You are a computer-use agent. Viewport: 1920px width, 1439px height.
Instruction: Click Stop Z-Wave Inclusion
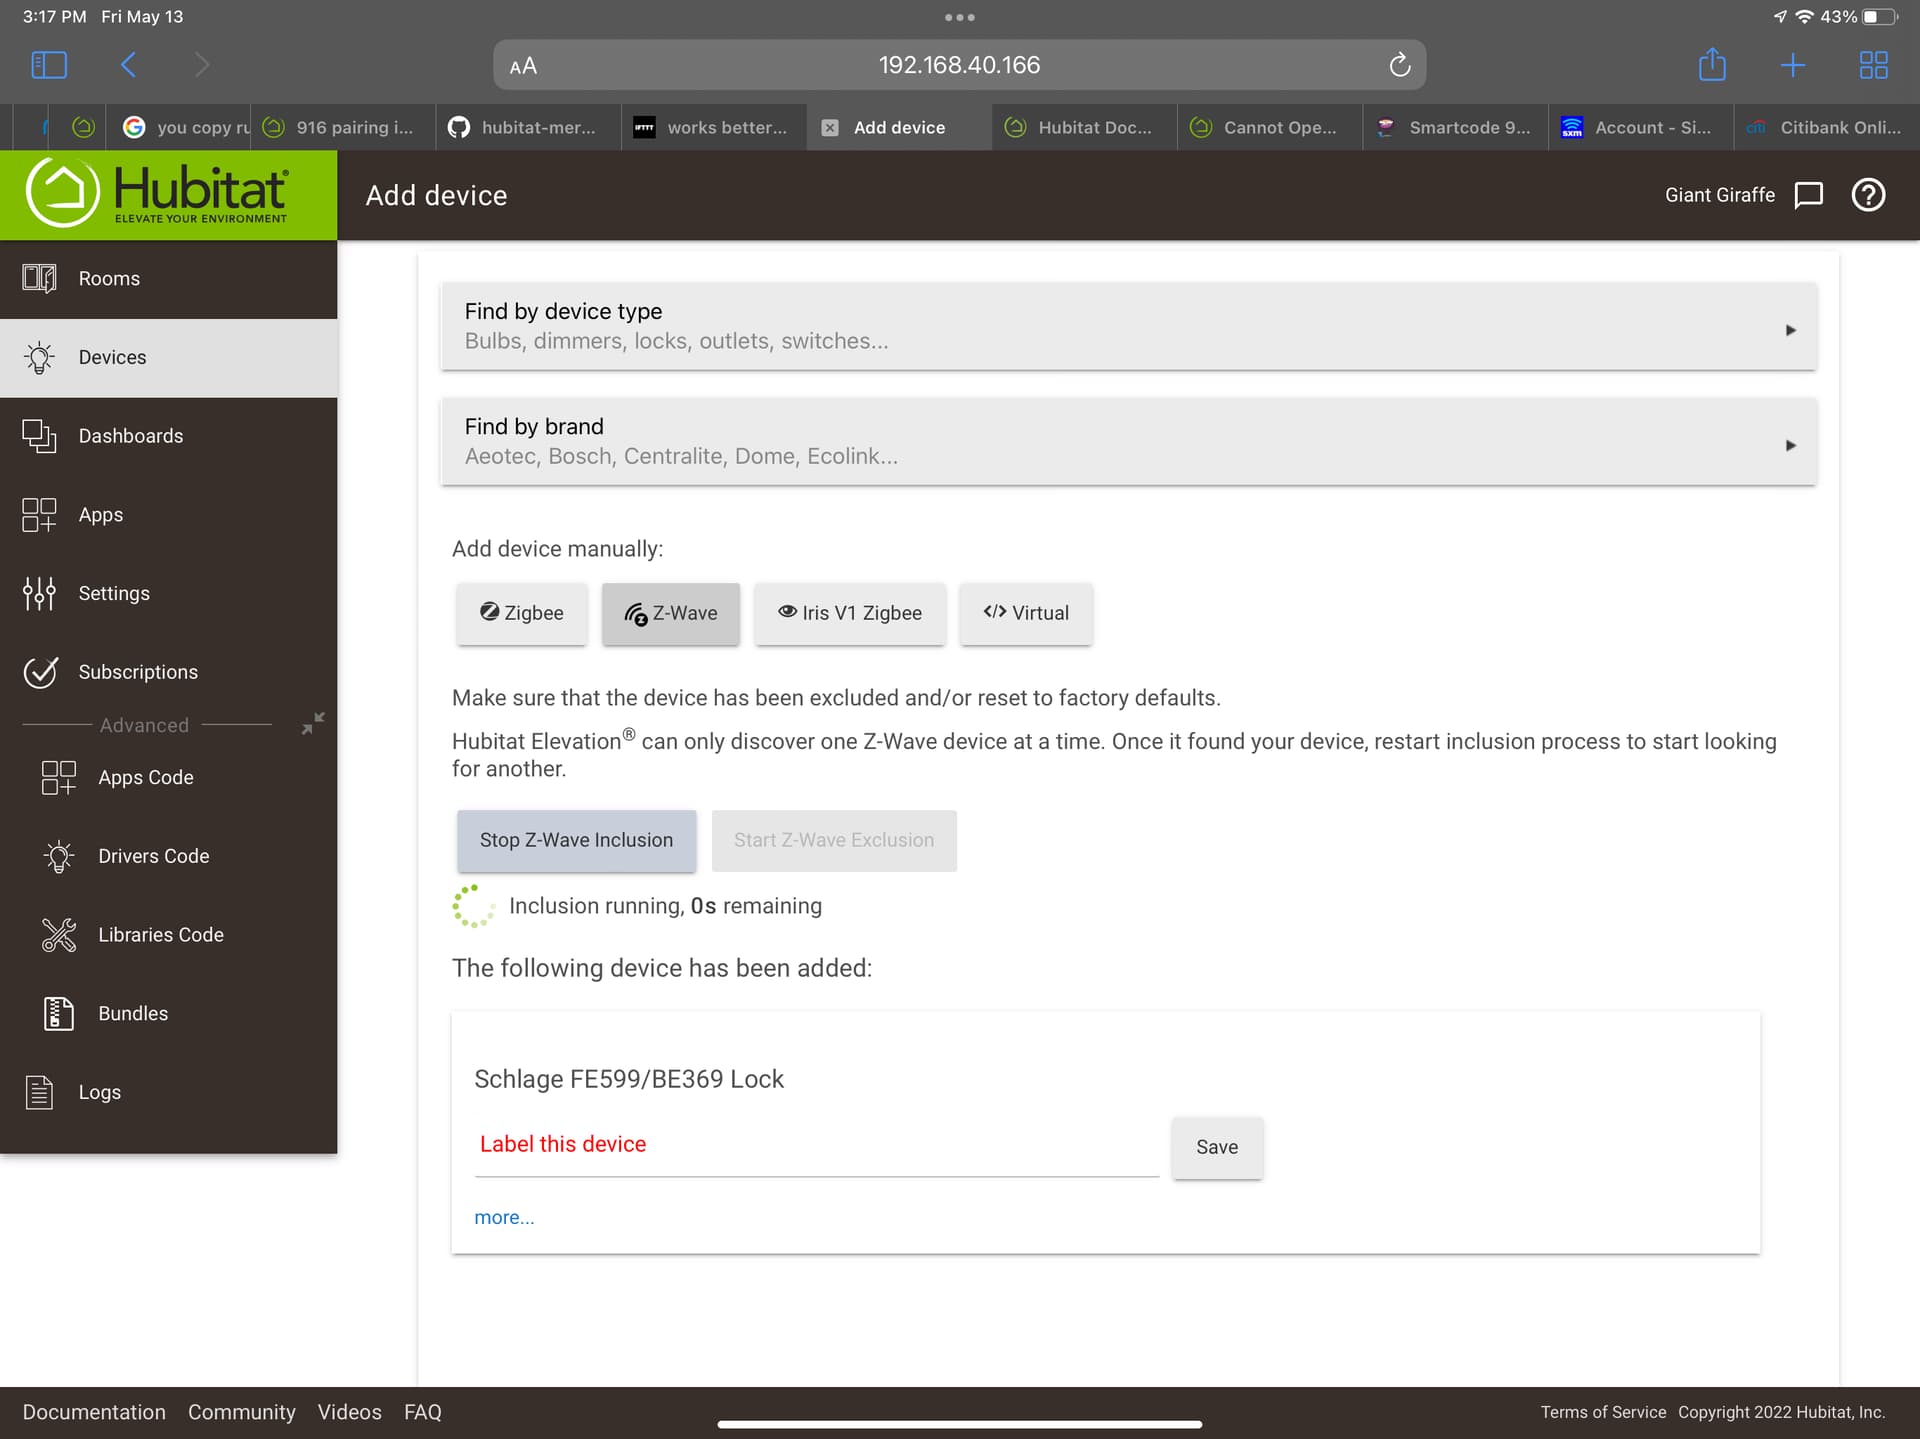[576, 840]
